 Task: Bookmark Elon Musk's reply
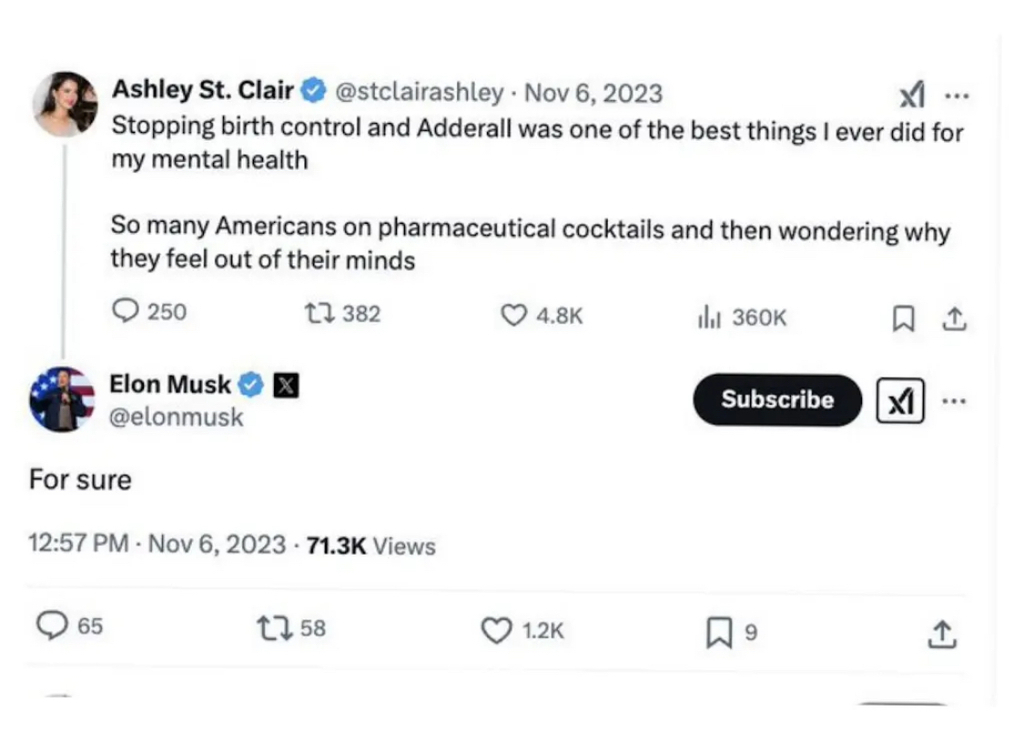[x=719, y=632]
